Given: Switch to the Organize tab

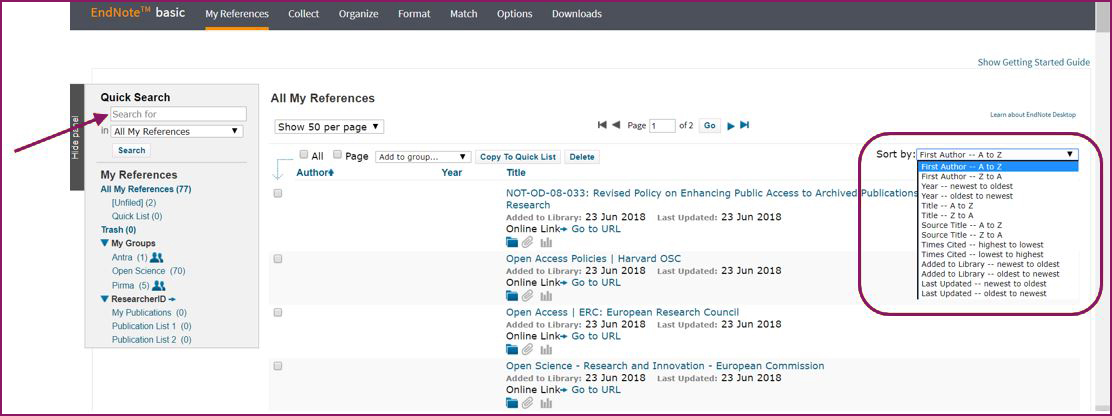Looking at the screenshot, I should (358, 14).
